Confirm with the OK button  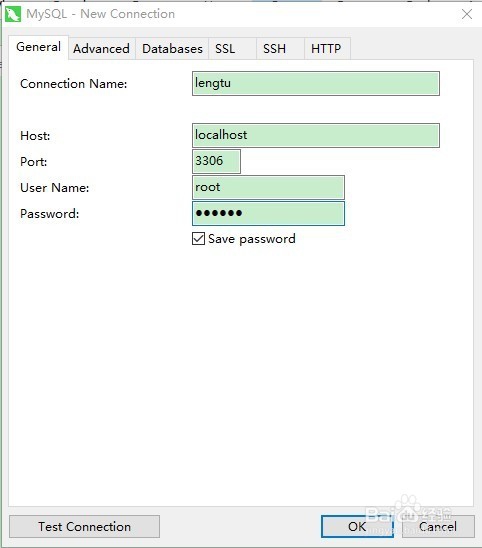[x=357, y=526]
